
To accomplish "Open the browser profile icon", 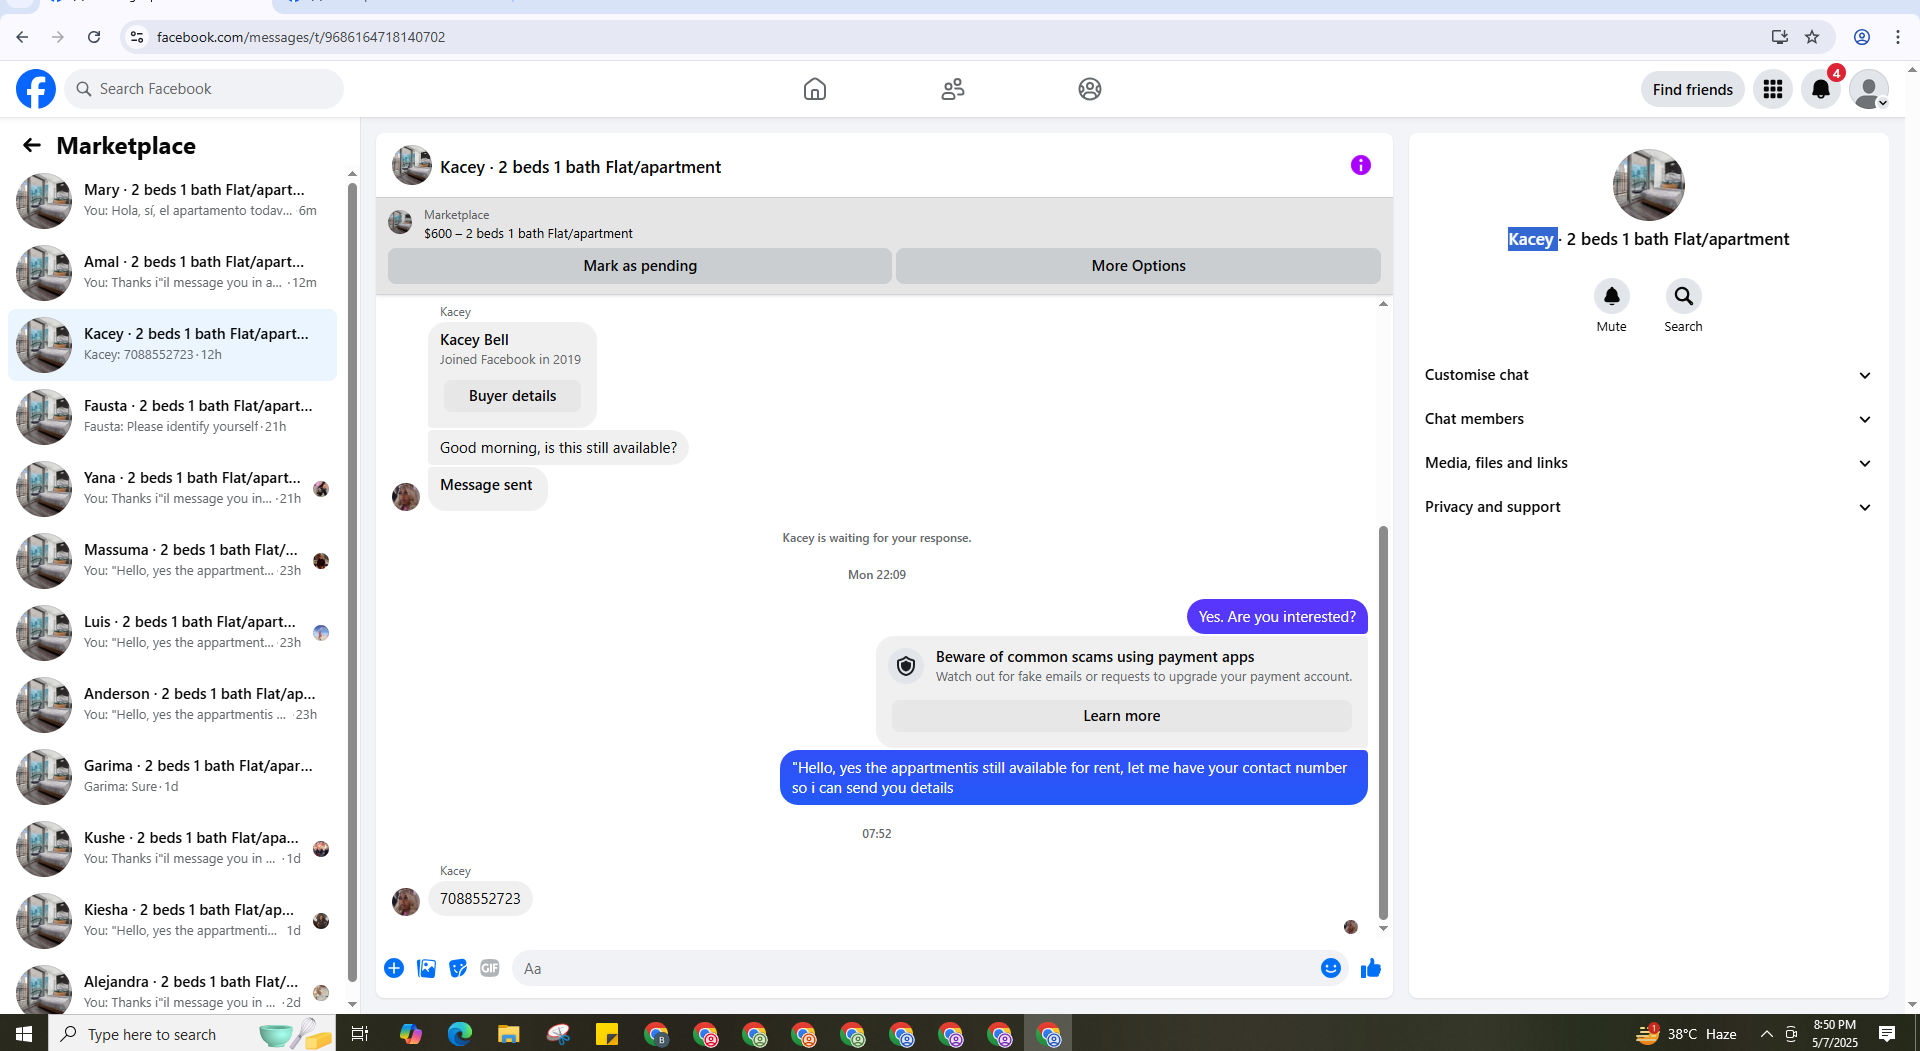I will (1862, 37).
